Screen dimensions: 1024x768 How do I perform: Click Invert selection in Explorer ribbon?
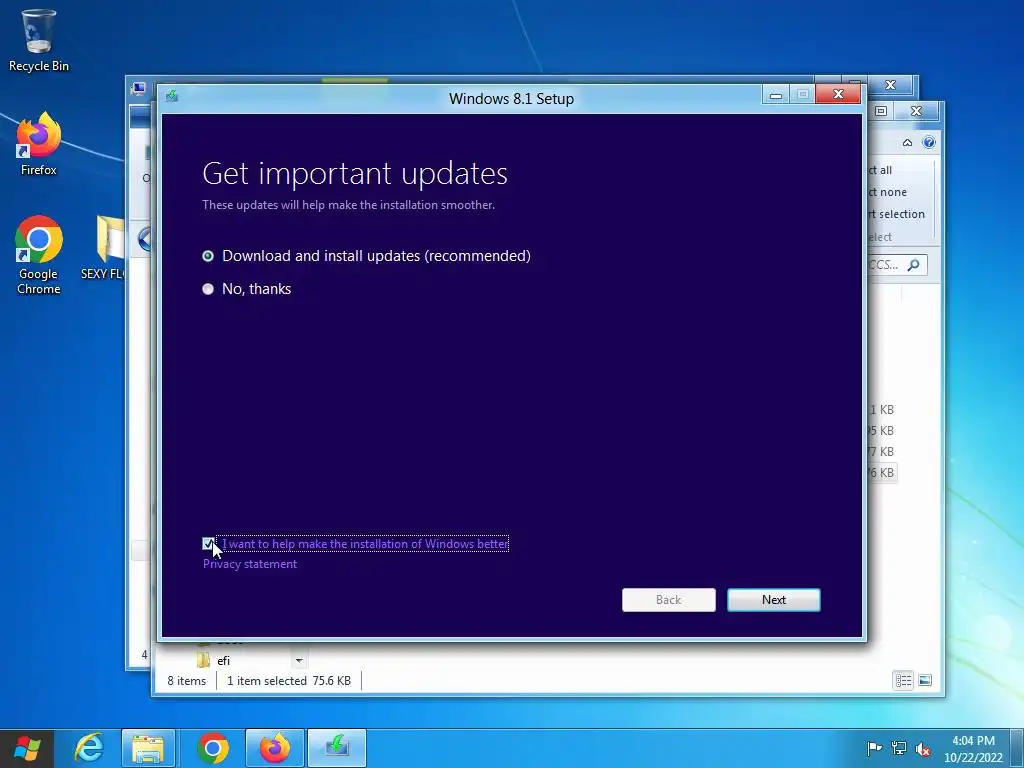point(896,214)
